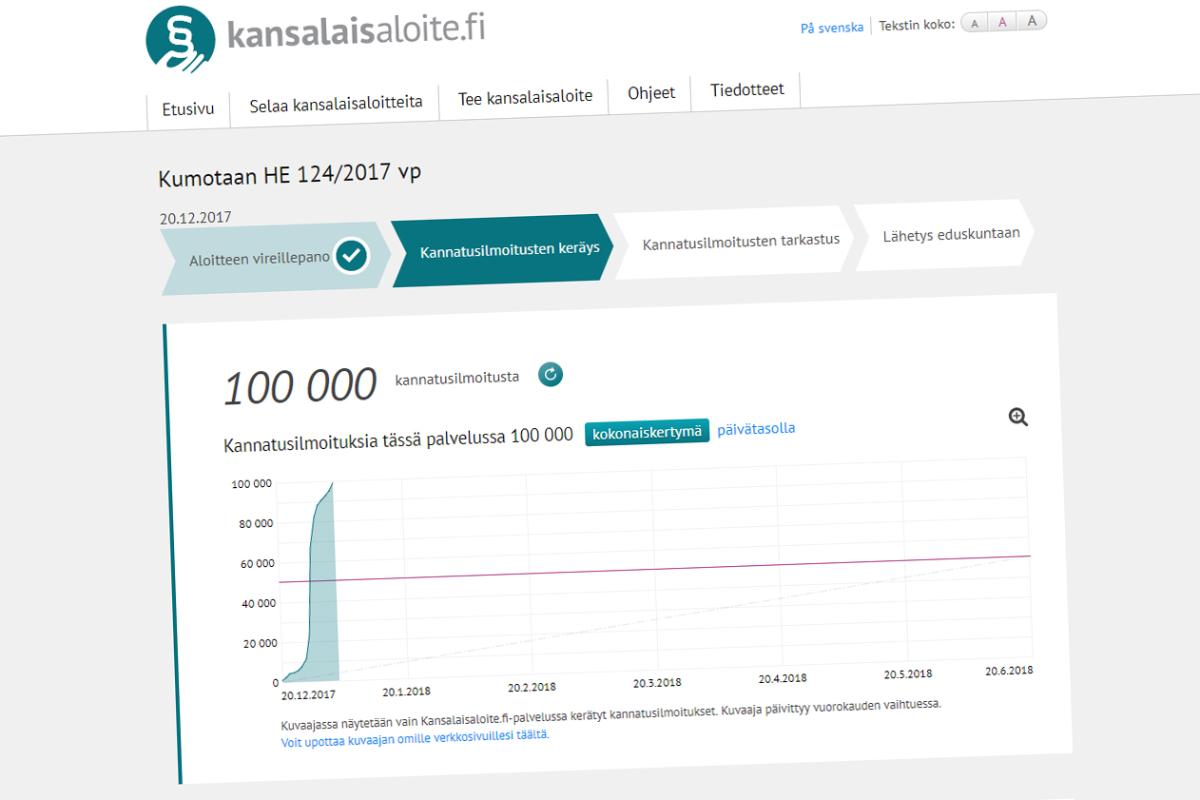This screenshot has width=1200, height=800.
Task: Click the checkmark icon on Aloitteen vireillepano
Action: point(351,256)
